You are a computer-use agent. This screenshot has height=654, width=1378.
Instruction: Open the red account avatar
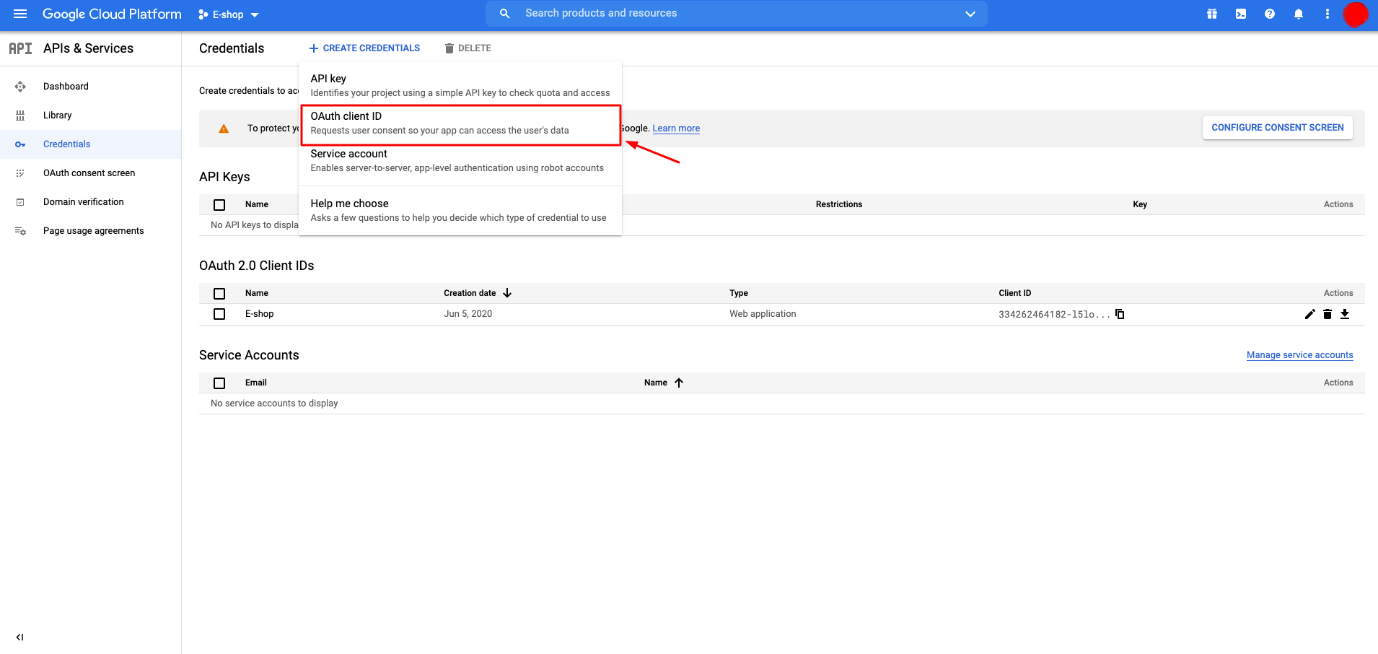point(1355,14)
